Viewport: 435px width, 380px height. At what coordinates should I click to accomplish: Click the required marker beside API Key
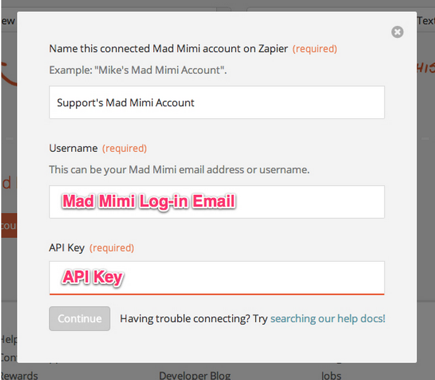point(112,248)
